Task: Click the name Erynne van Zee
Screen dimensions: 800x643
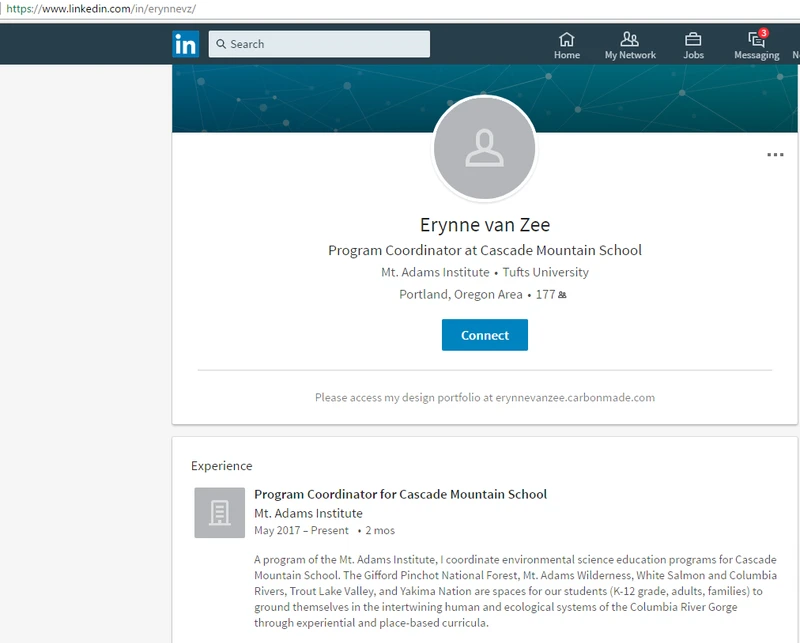Action: click(x=485, y=225)
